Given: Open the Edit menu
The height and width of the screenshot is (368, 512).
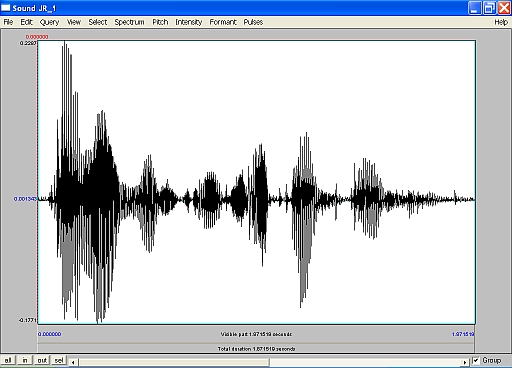Looking at the screenshot, I should pos(26,22).
